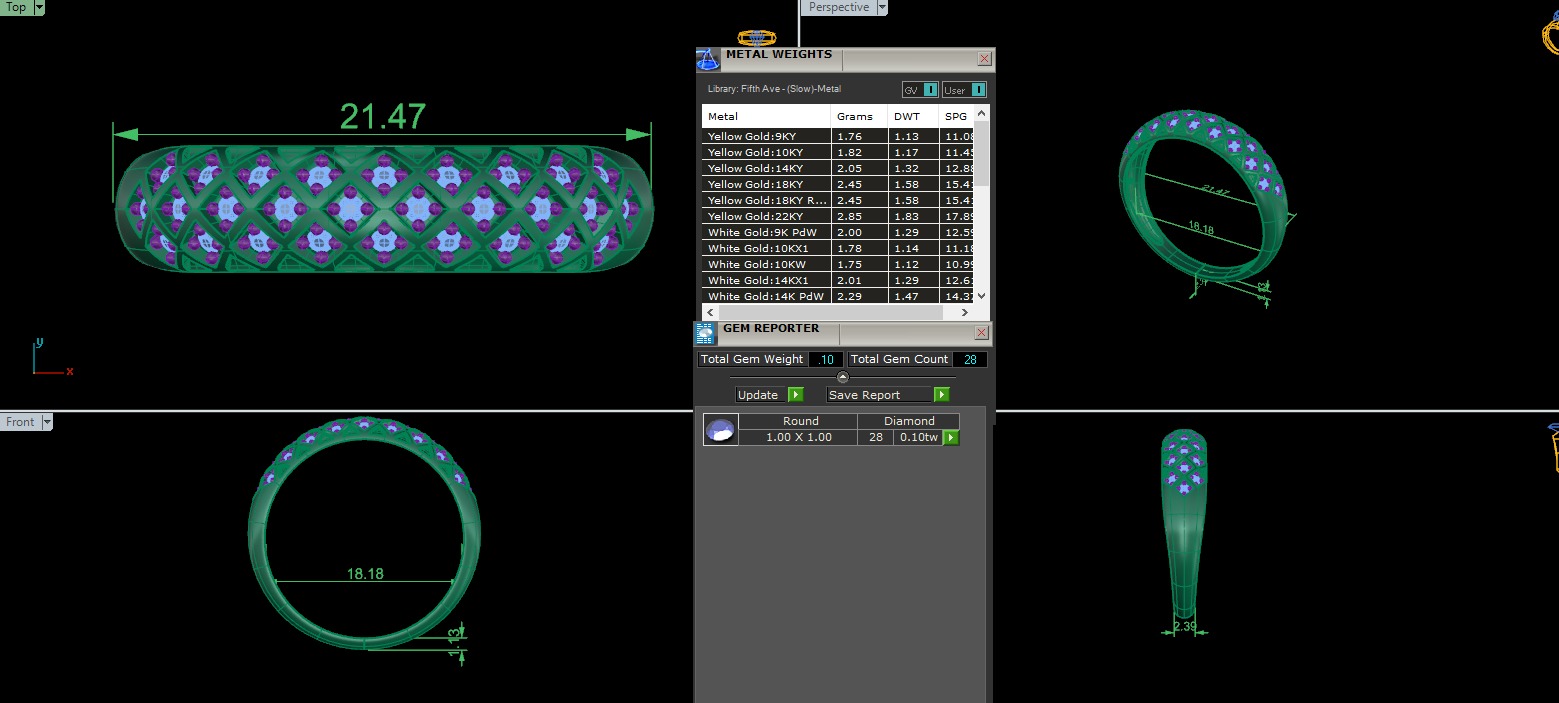Click the Metal Weights scale icon
The image size is (1559, 703).
coord(707,60)
